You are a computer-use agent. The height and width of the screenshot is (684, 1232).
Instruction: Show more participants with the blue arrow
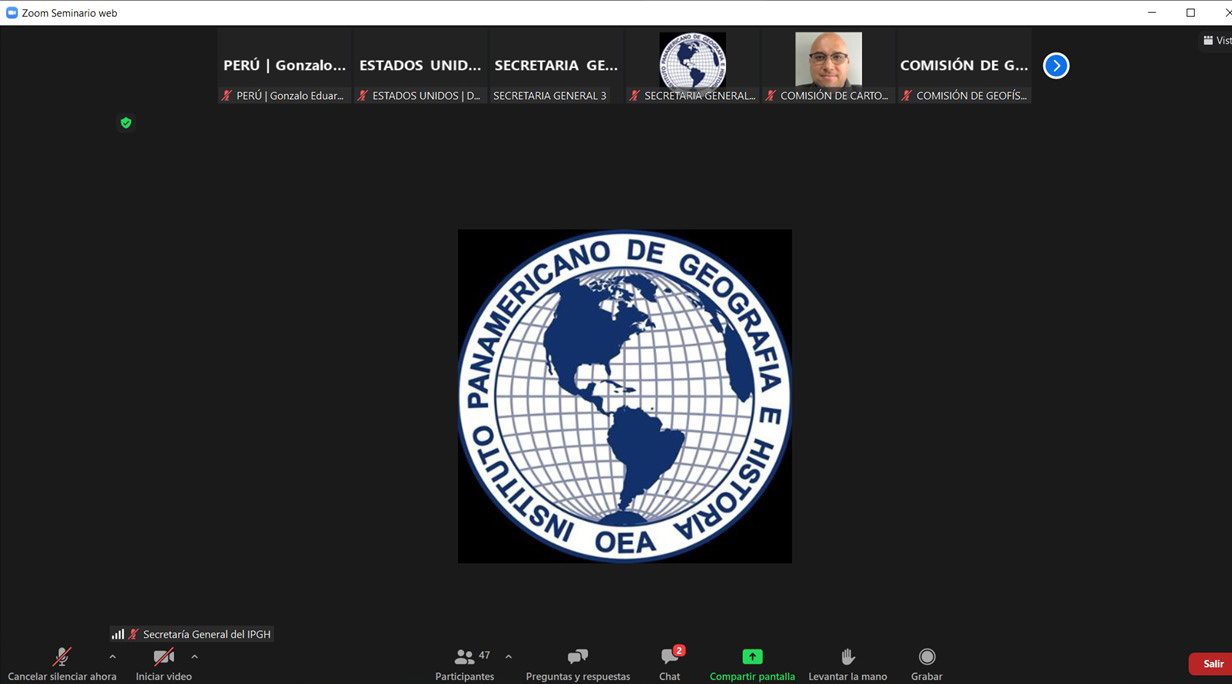1056,66
